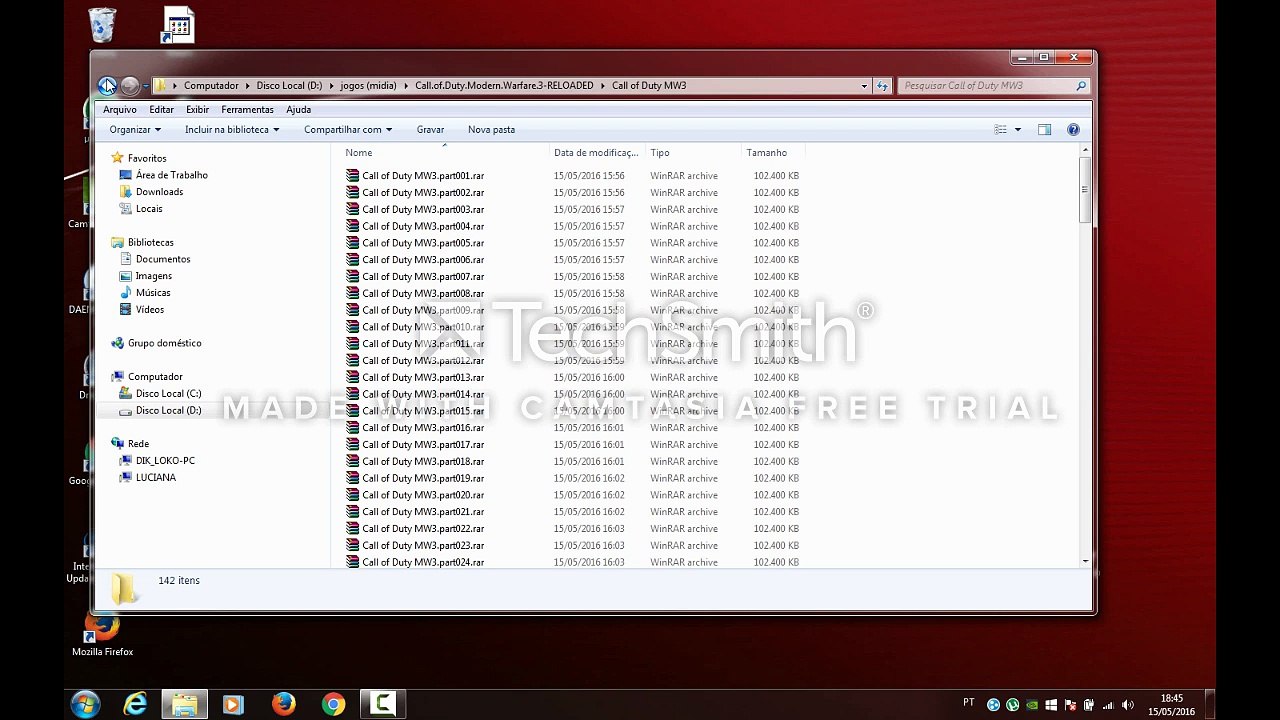Click the Downloads folder icon in sidebar
1280x720 pixels.
(x=125, y=192)
